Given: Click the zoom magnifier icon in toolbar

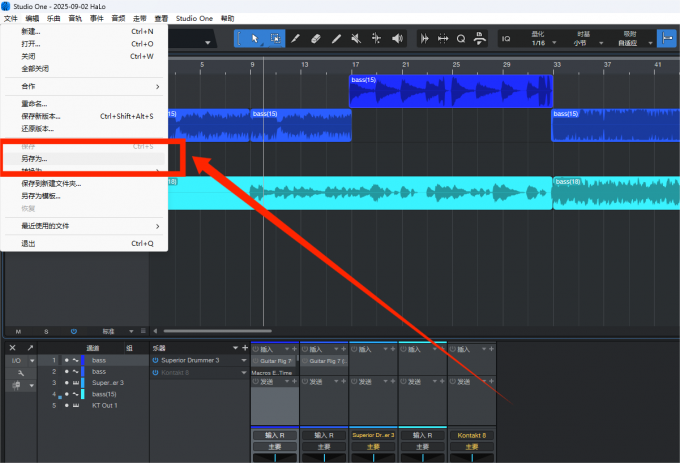Looking at the screenshot, I should coord(461,39).
